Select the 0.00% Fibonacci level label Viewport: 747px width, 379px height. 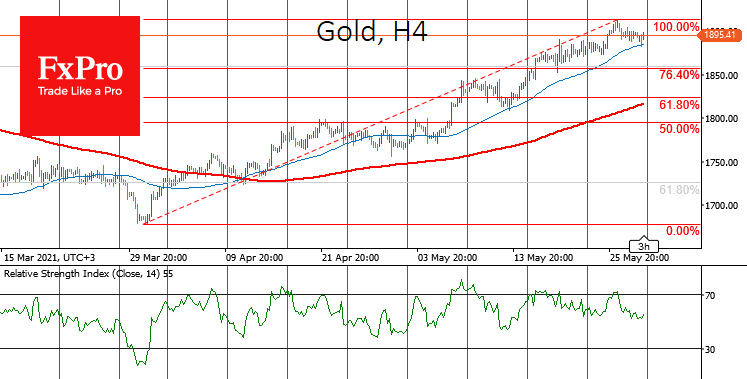point(682,231)
